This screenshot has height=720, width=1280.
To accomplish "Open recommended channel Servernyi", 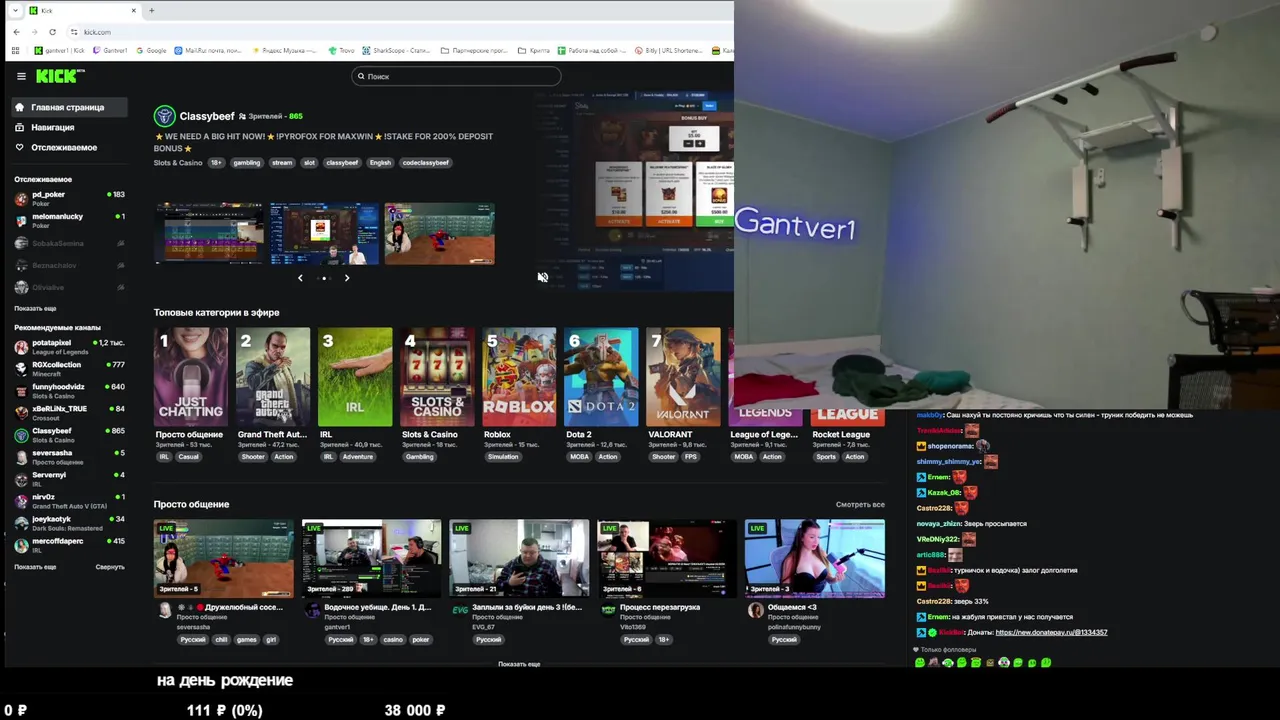I will [x=70, y=479].
